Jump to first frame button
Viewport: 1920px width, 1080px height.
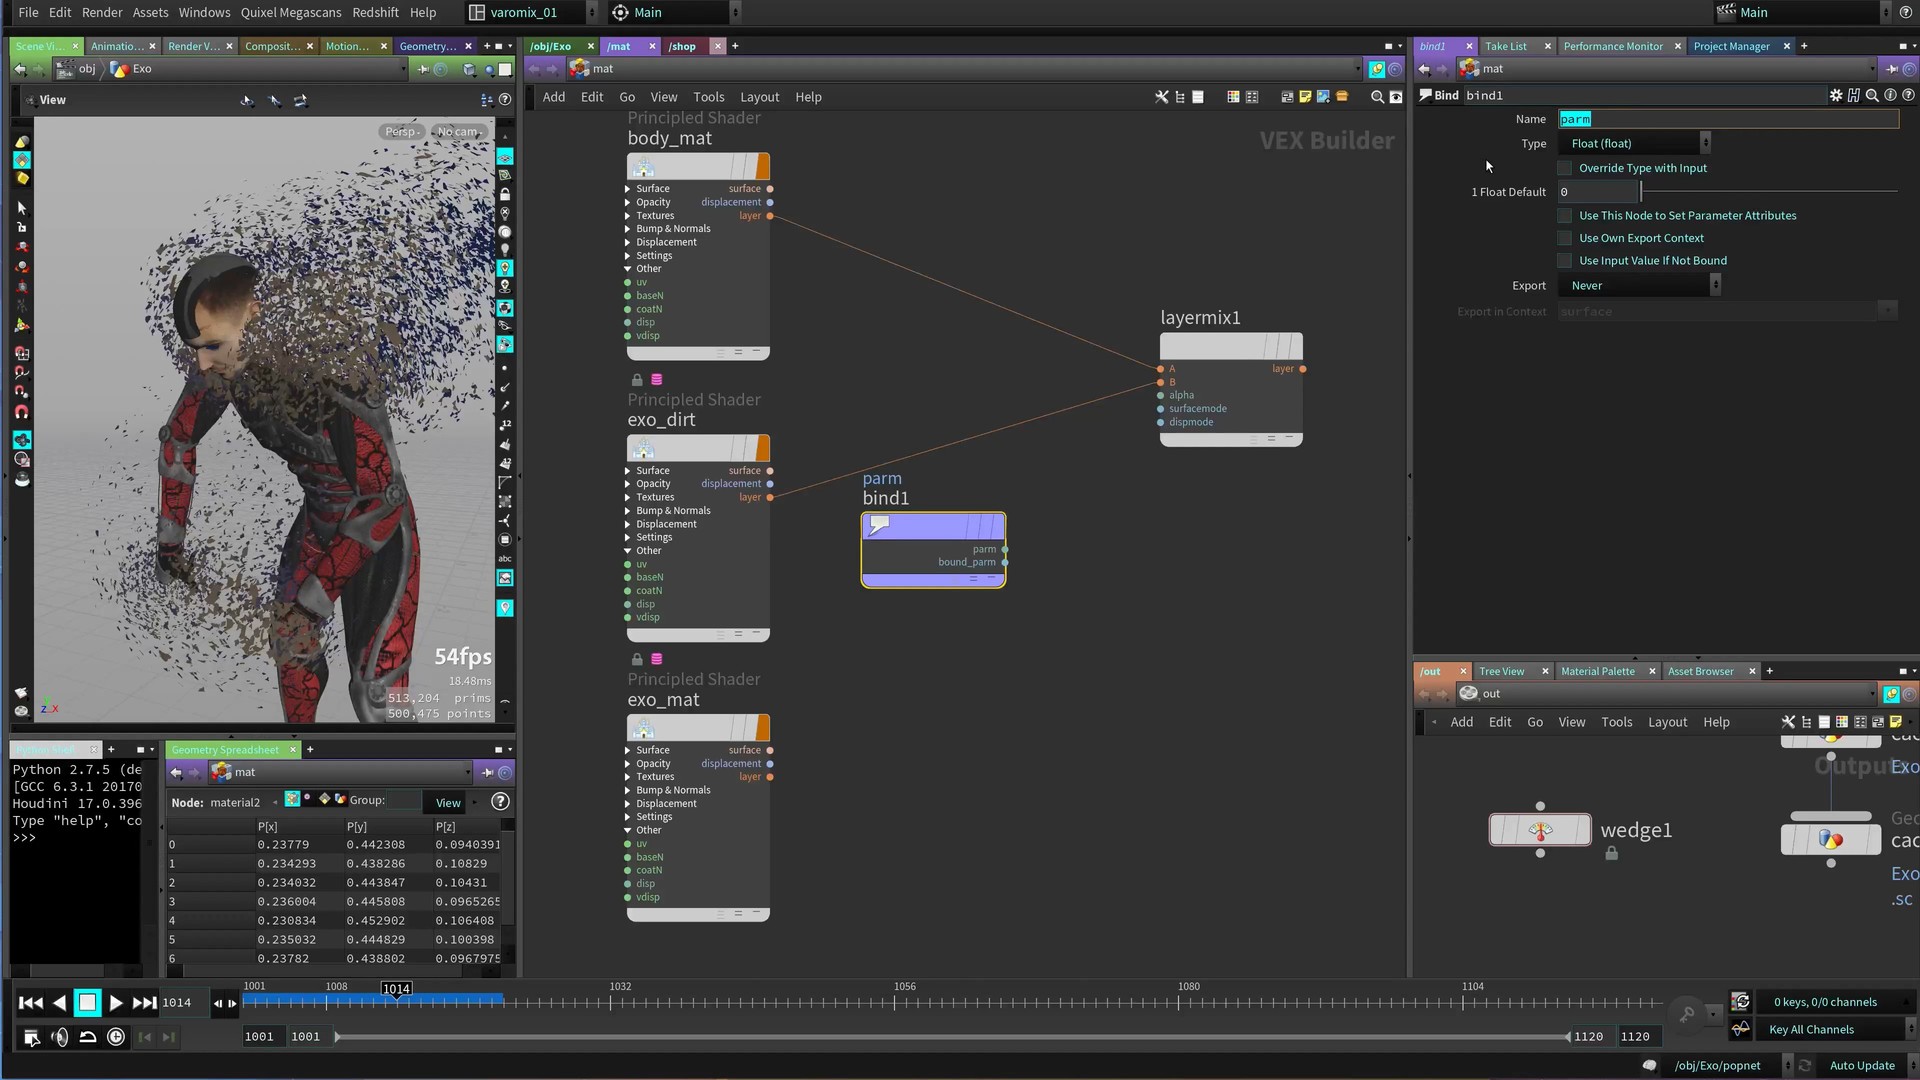pyautogui.click(x=31, y=1003)
